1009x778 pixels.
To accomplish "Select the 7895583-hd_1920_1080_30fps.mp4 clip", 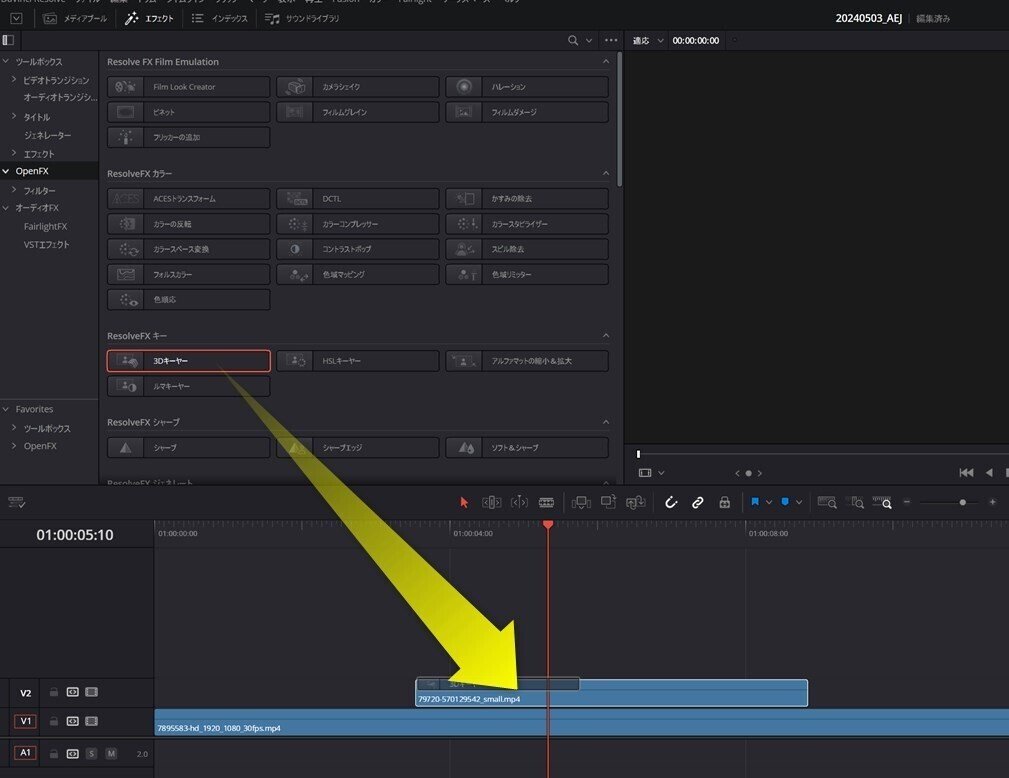I will (582, 723).
